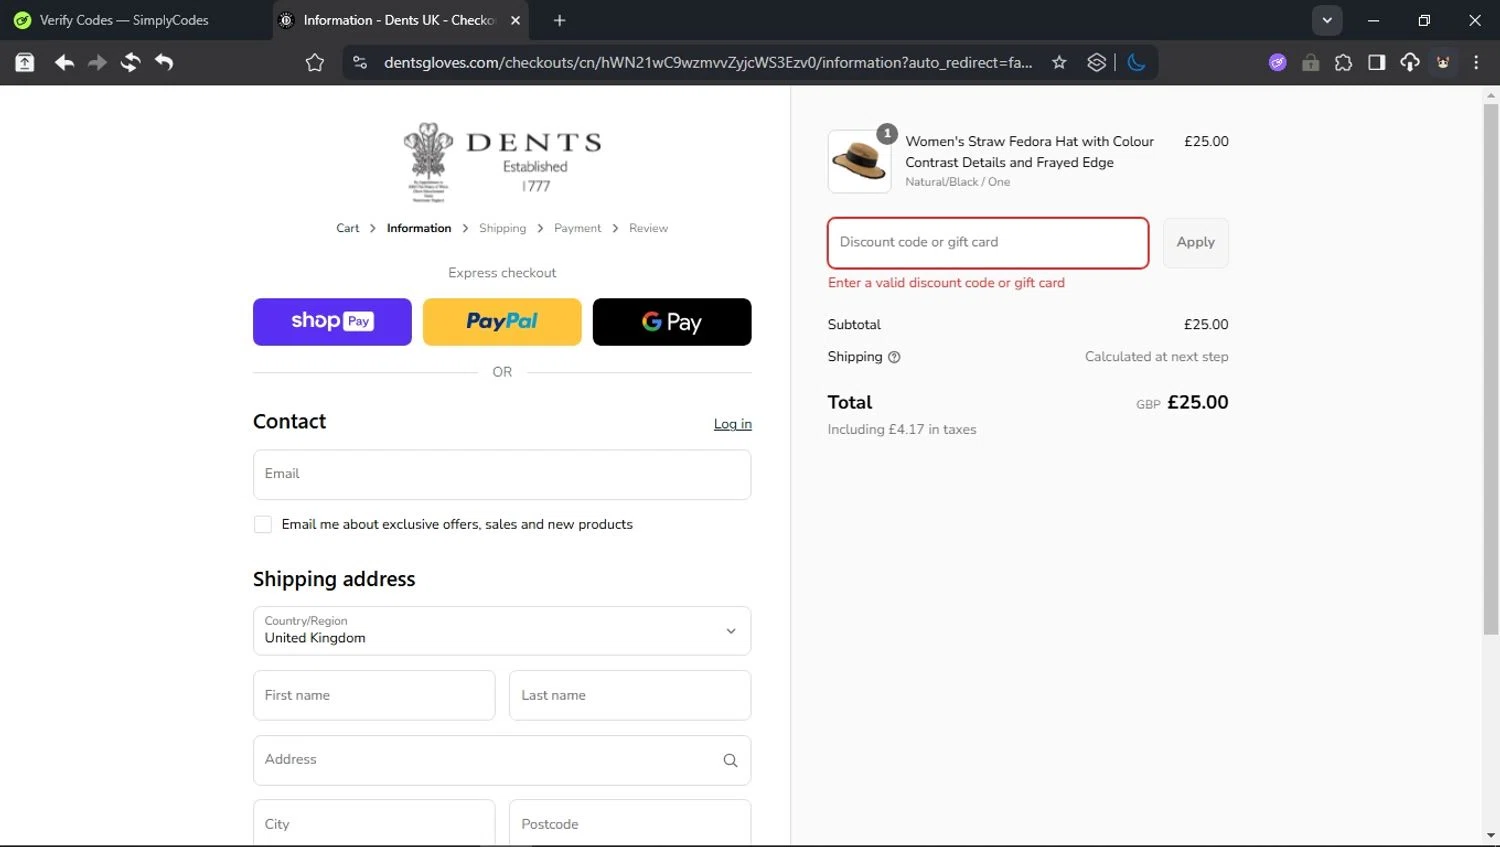Click the shipping help question mark icon
1500x847 pixels.
[x=894, y=357]
